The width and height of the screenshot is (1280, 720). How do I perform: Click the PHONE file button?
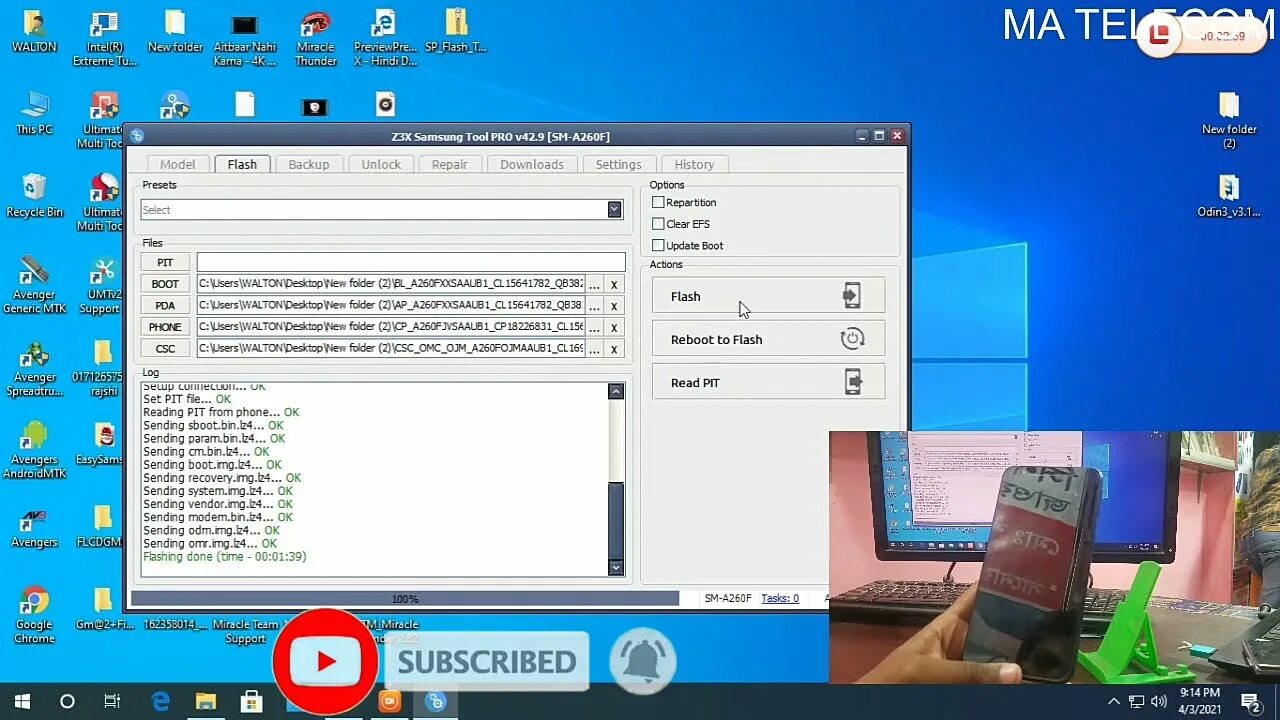(x=165, y=327)
